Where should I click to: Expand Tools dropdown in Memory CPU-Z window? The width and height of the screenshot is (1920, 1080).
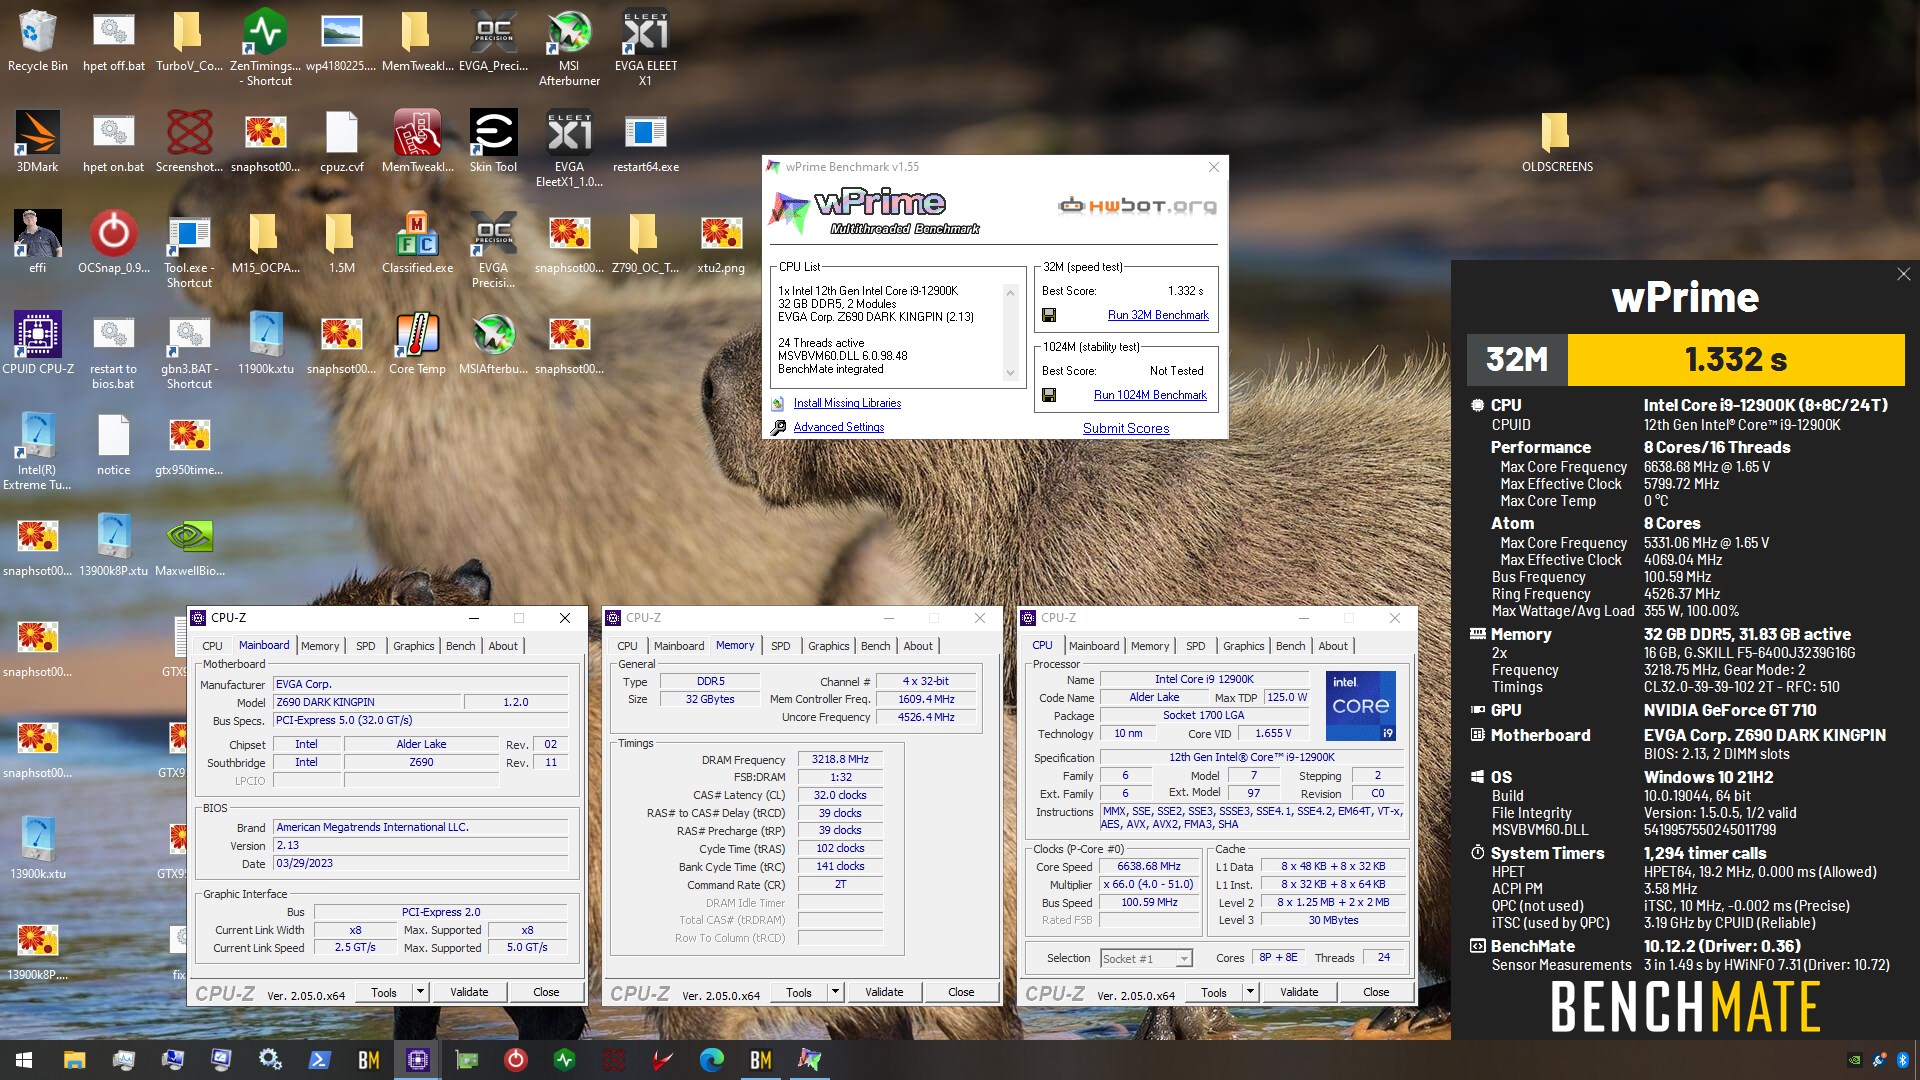(x=836, y=992)
